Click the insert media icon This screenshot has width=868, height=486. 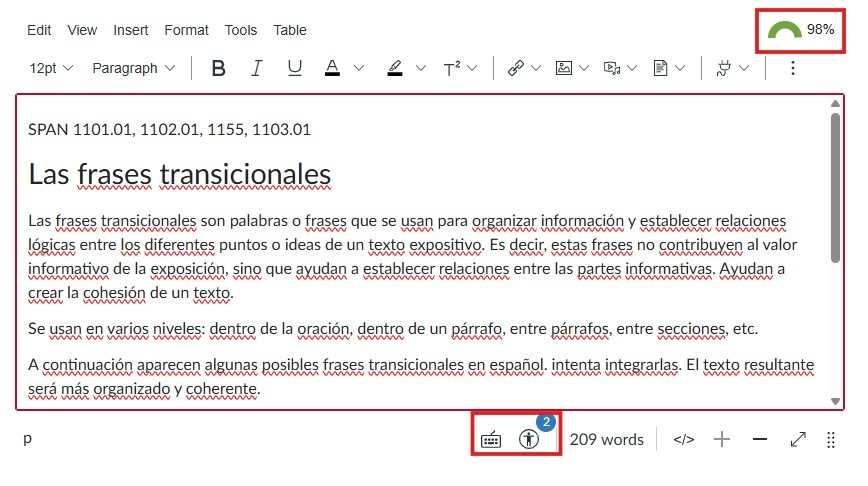(x=612, y=68)
